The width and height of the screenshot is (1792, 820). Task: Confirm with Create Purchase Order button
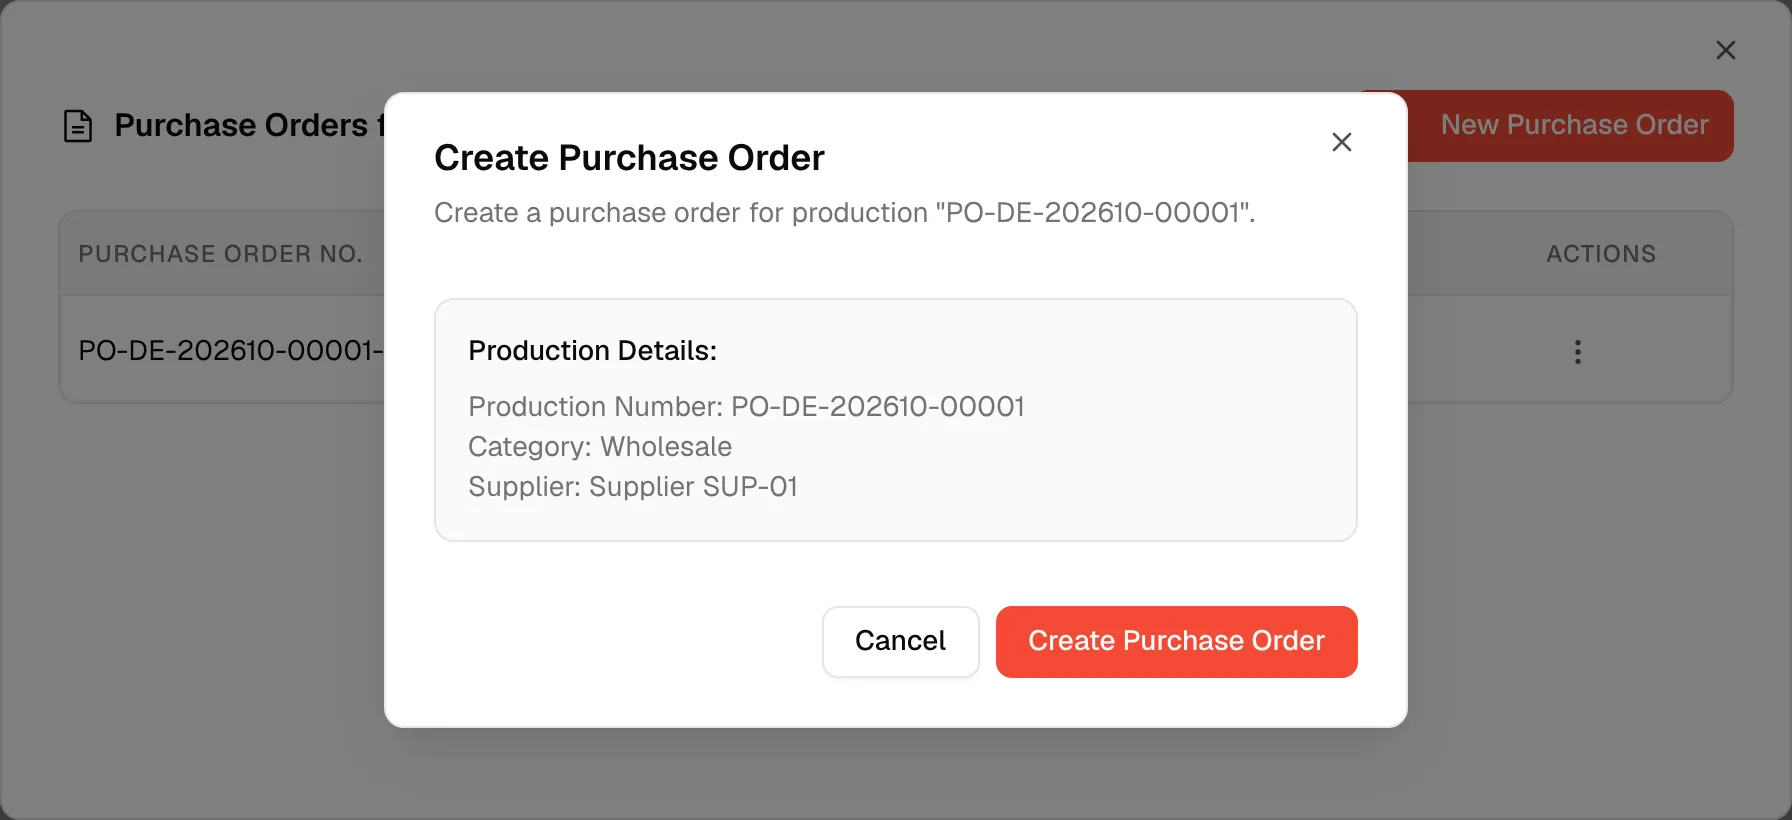(1176, 641)
